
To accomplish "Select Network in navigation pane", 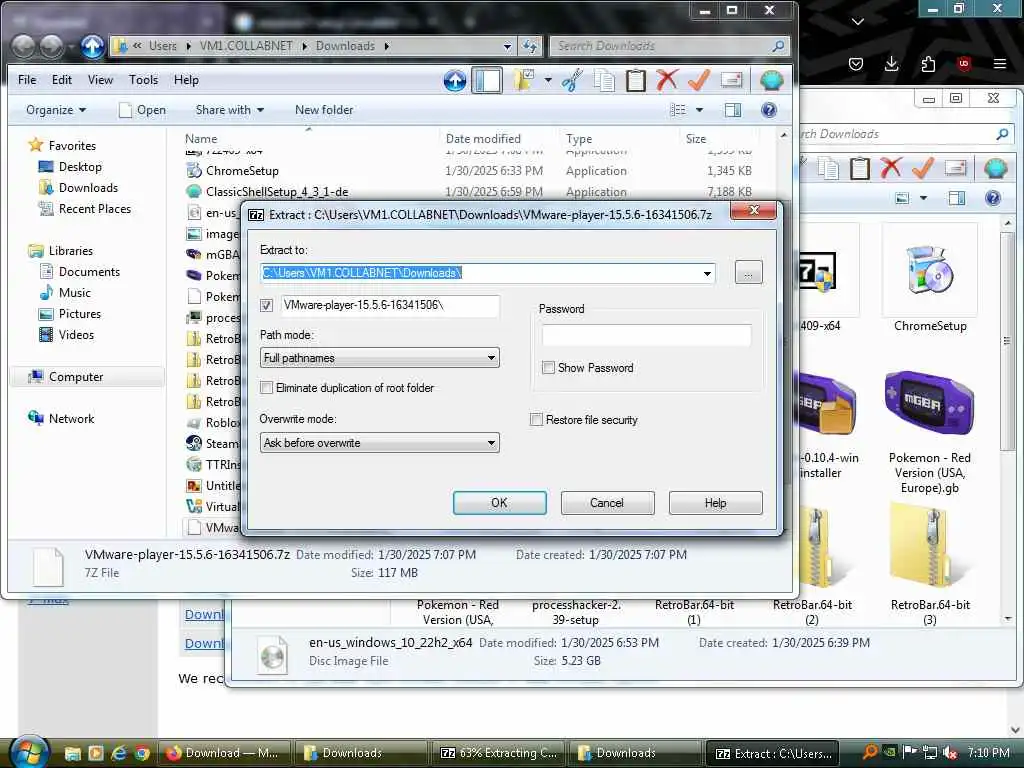I will coord(71,419).
